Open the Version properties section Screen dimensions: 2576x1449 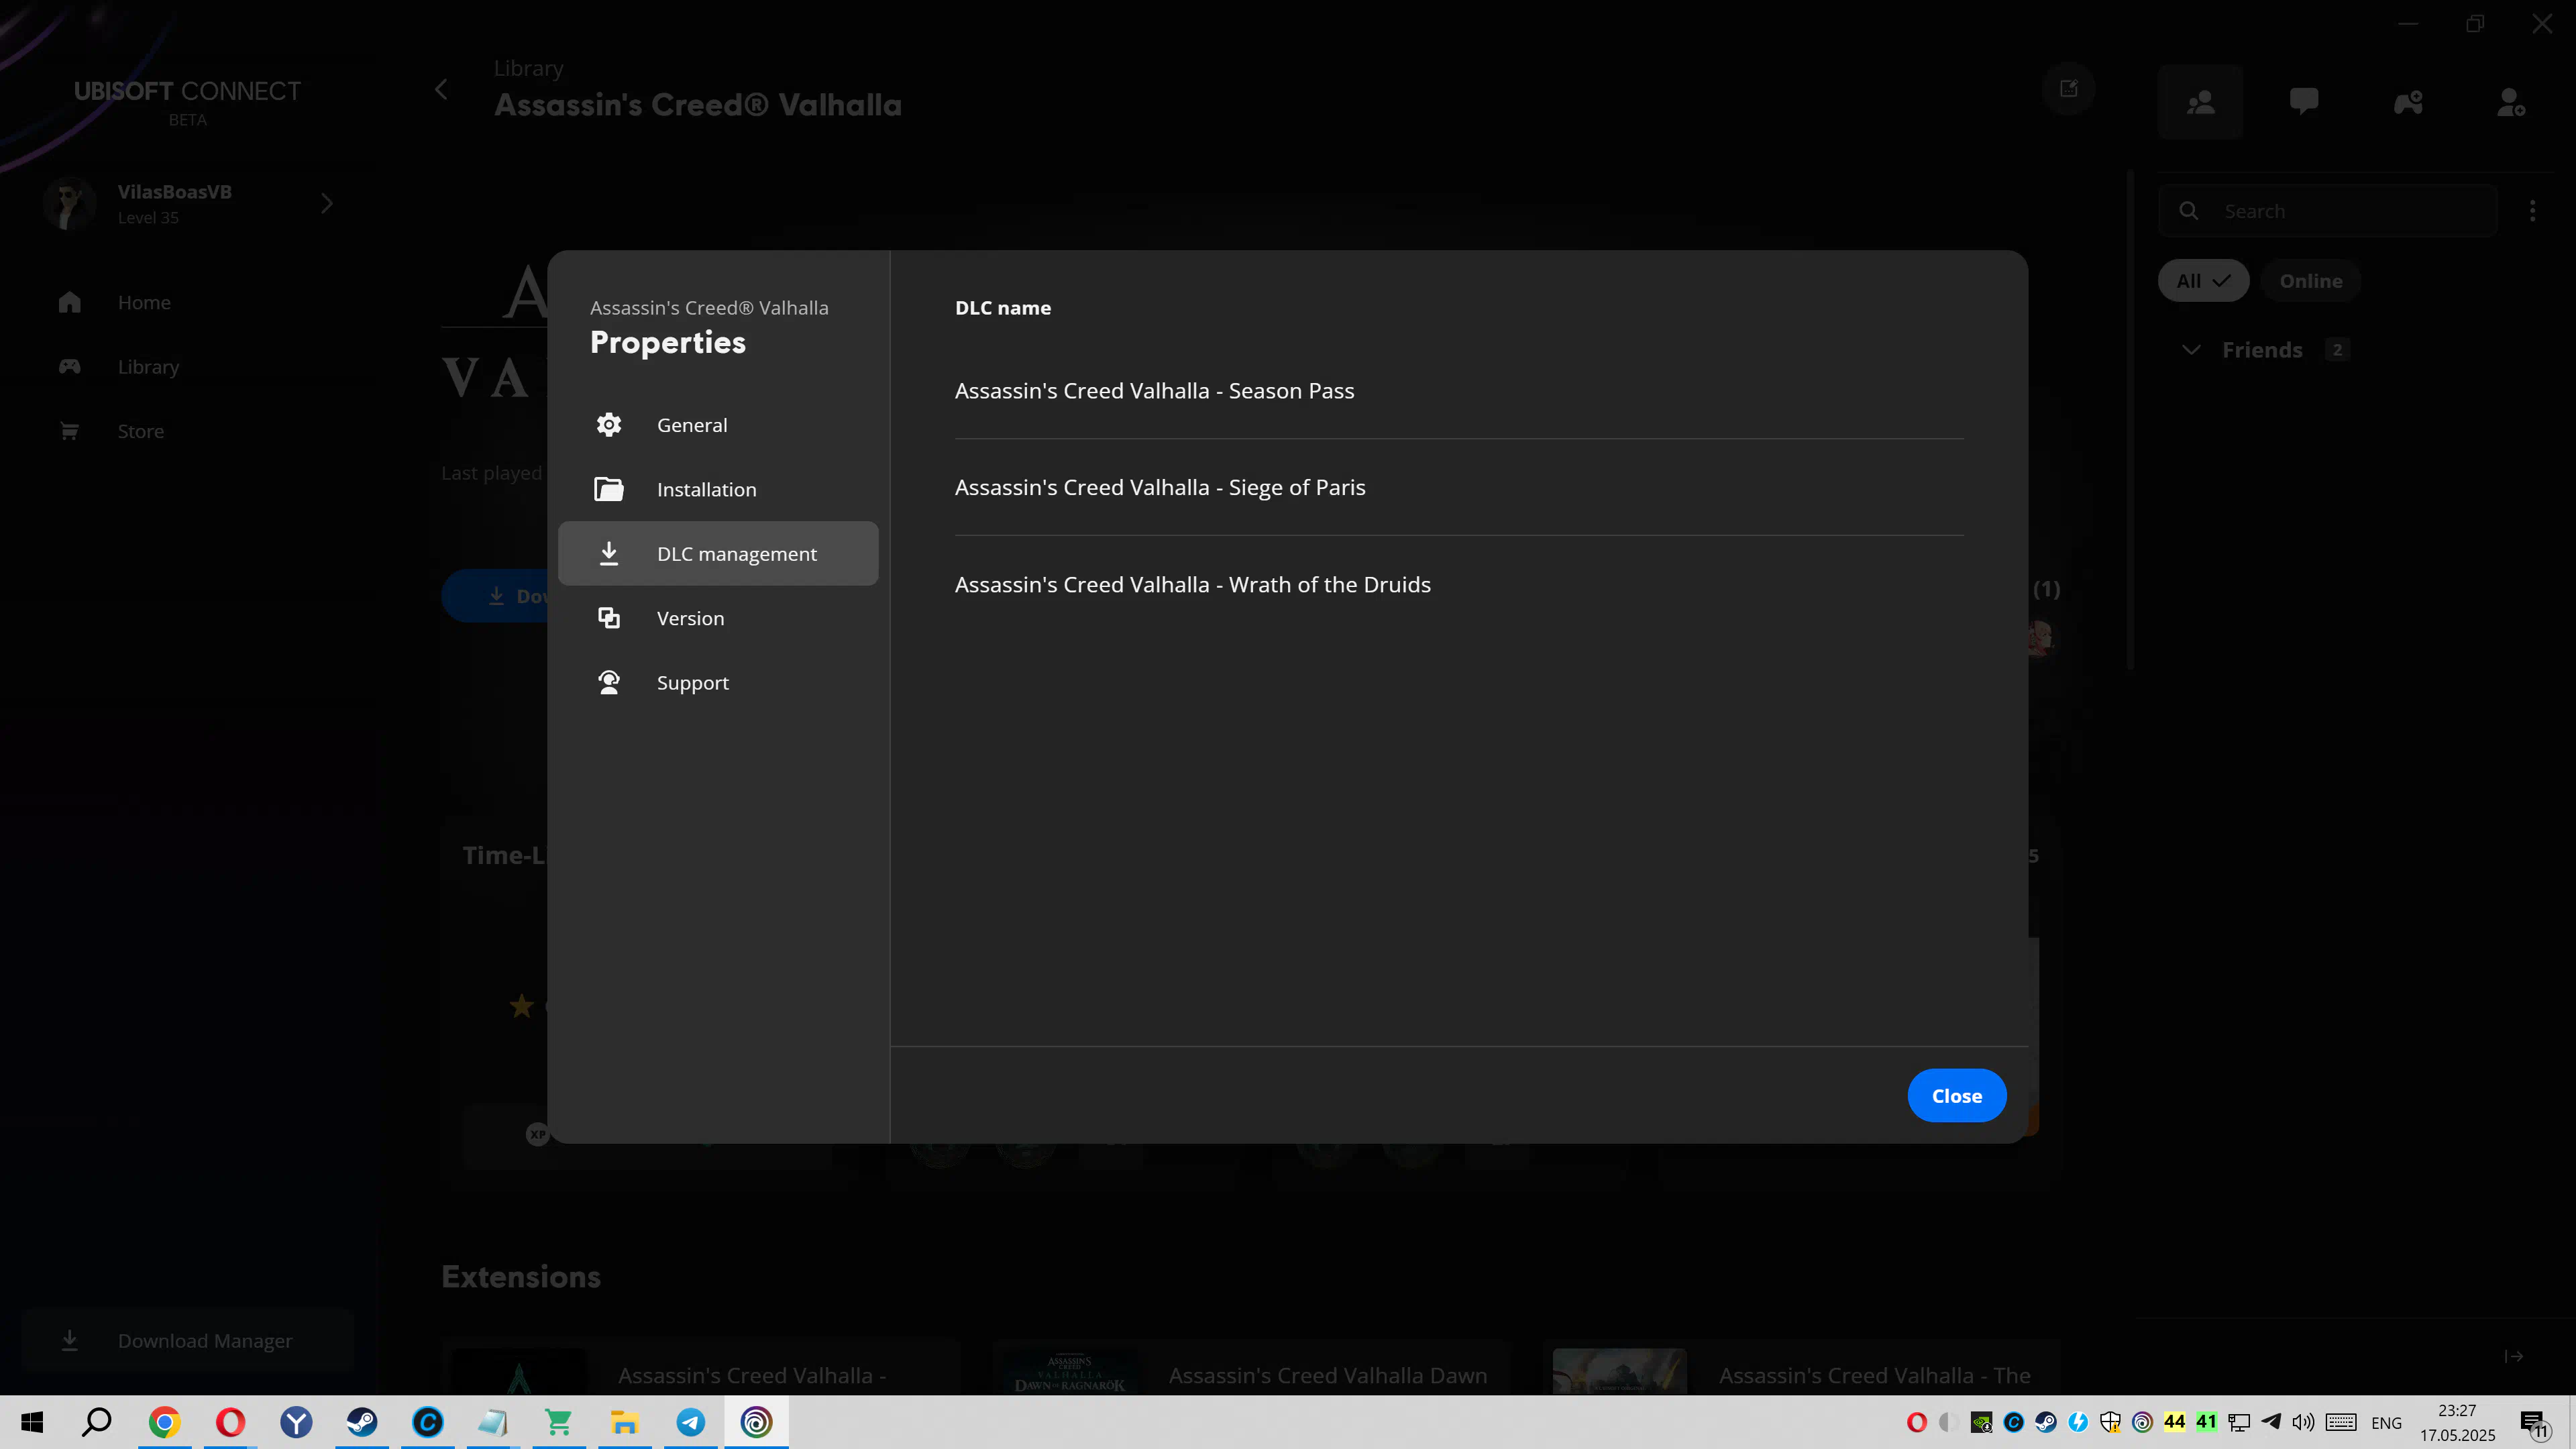(718, 618)
